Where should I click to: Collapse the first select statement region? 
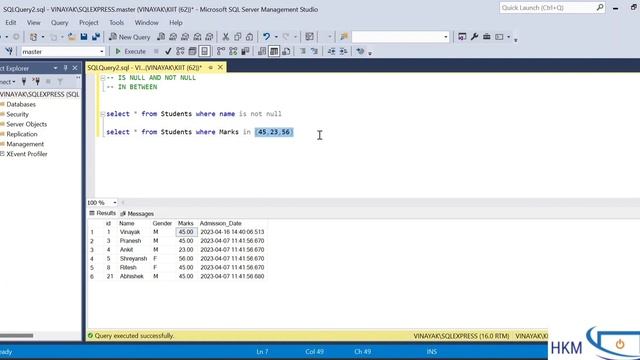click(x=103, y=114)
